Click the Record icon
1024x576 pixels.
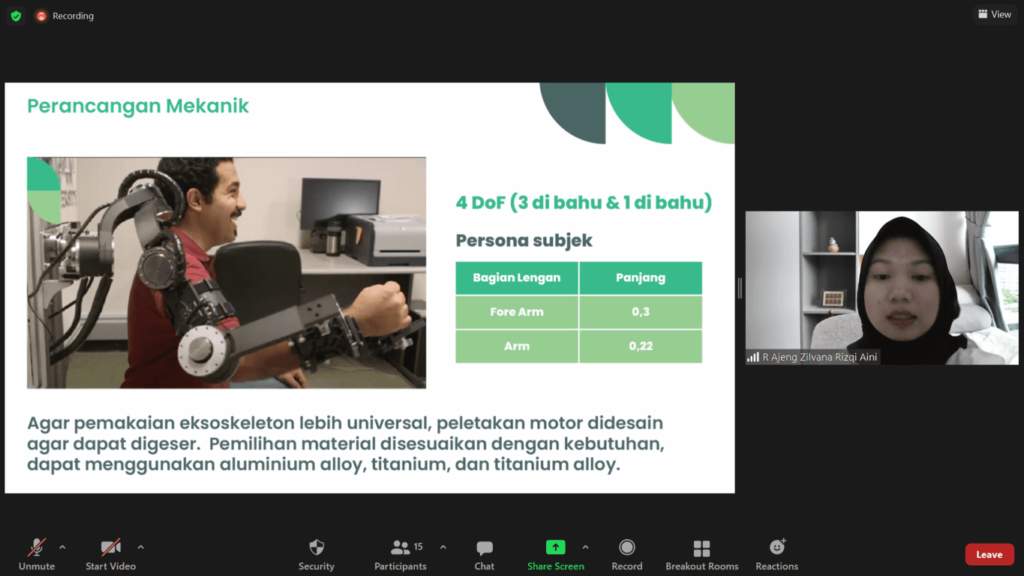pos(627,548)
